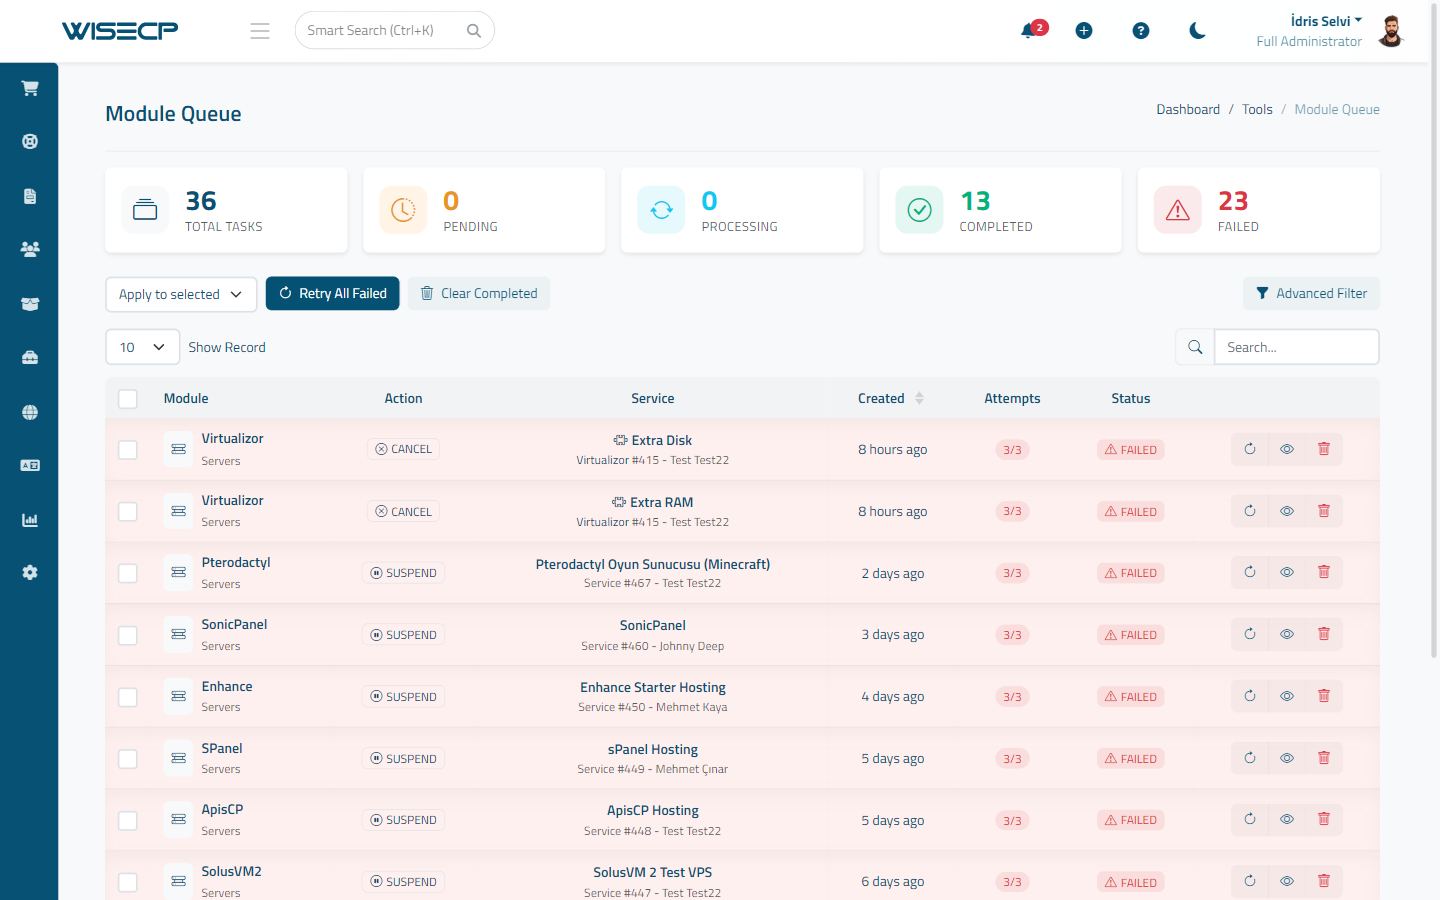Click the 36 TOTAL TASKS stat card
Image resolution: width=1440 pixels, height=900 pixels.
pos(226,210)
